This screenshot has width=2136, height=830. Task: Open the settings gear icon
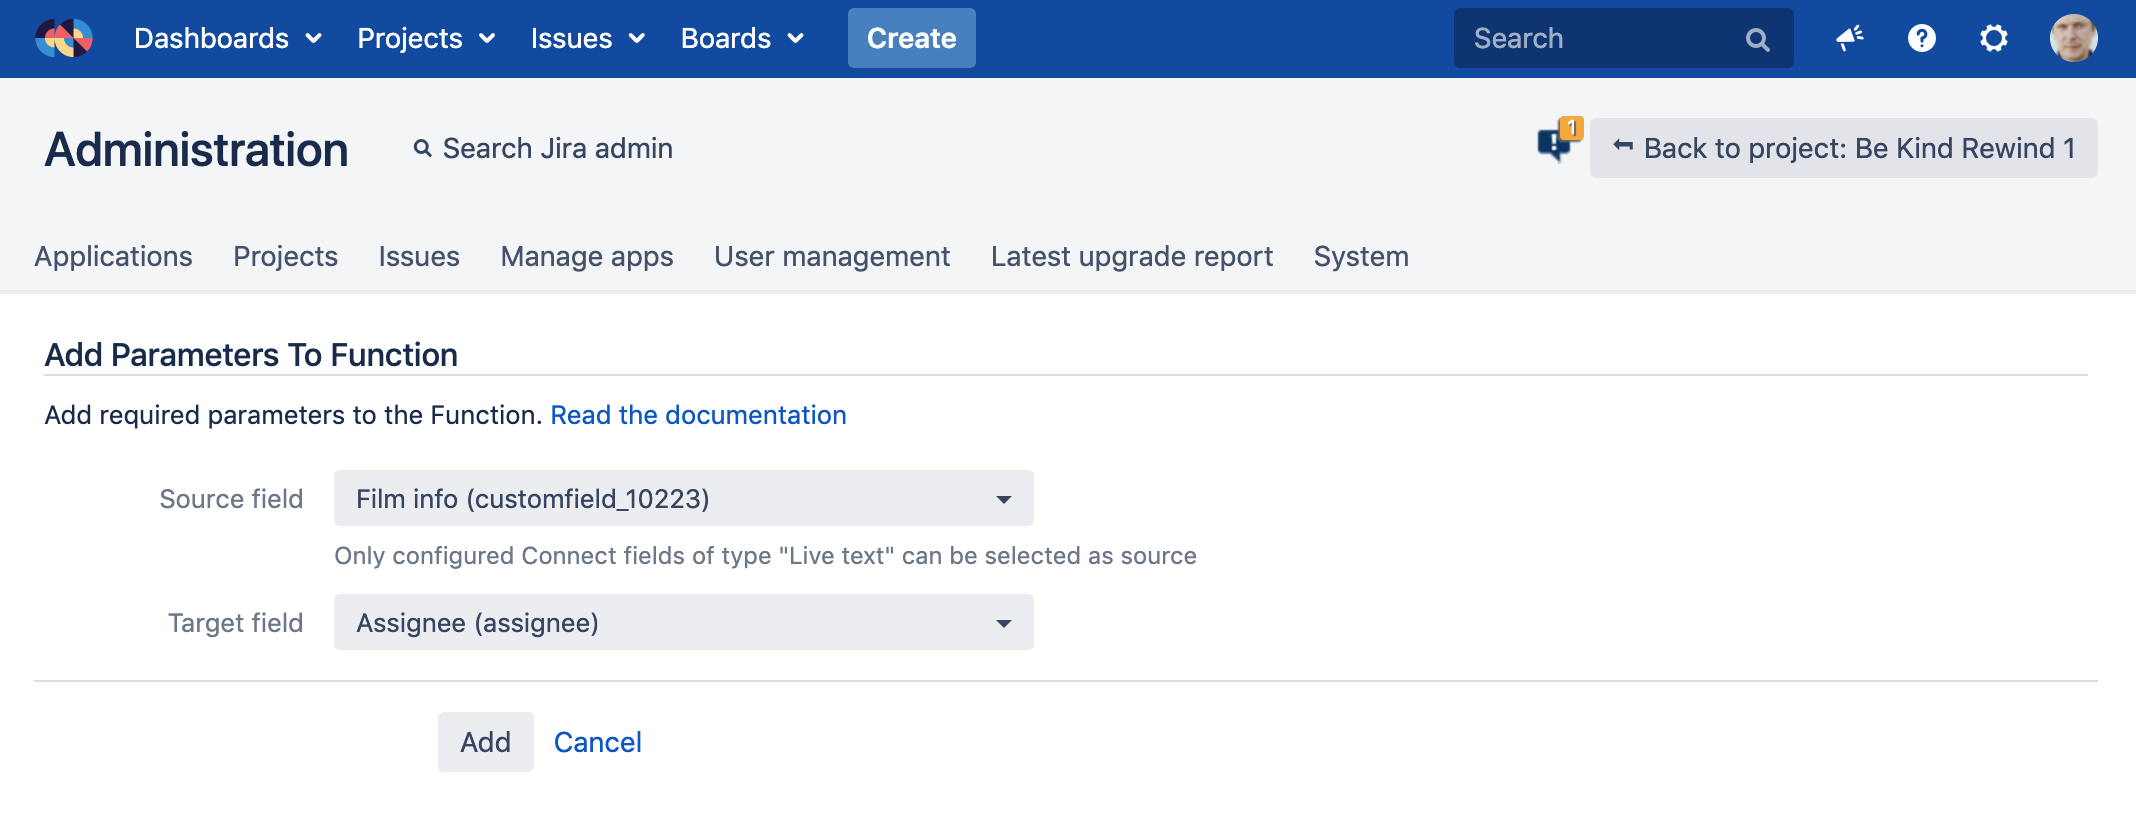click(x=1993, y=39)
